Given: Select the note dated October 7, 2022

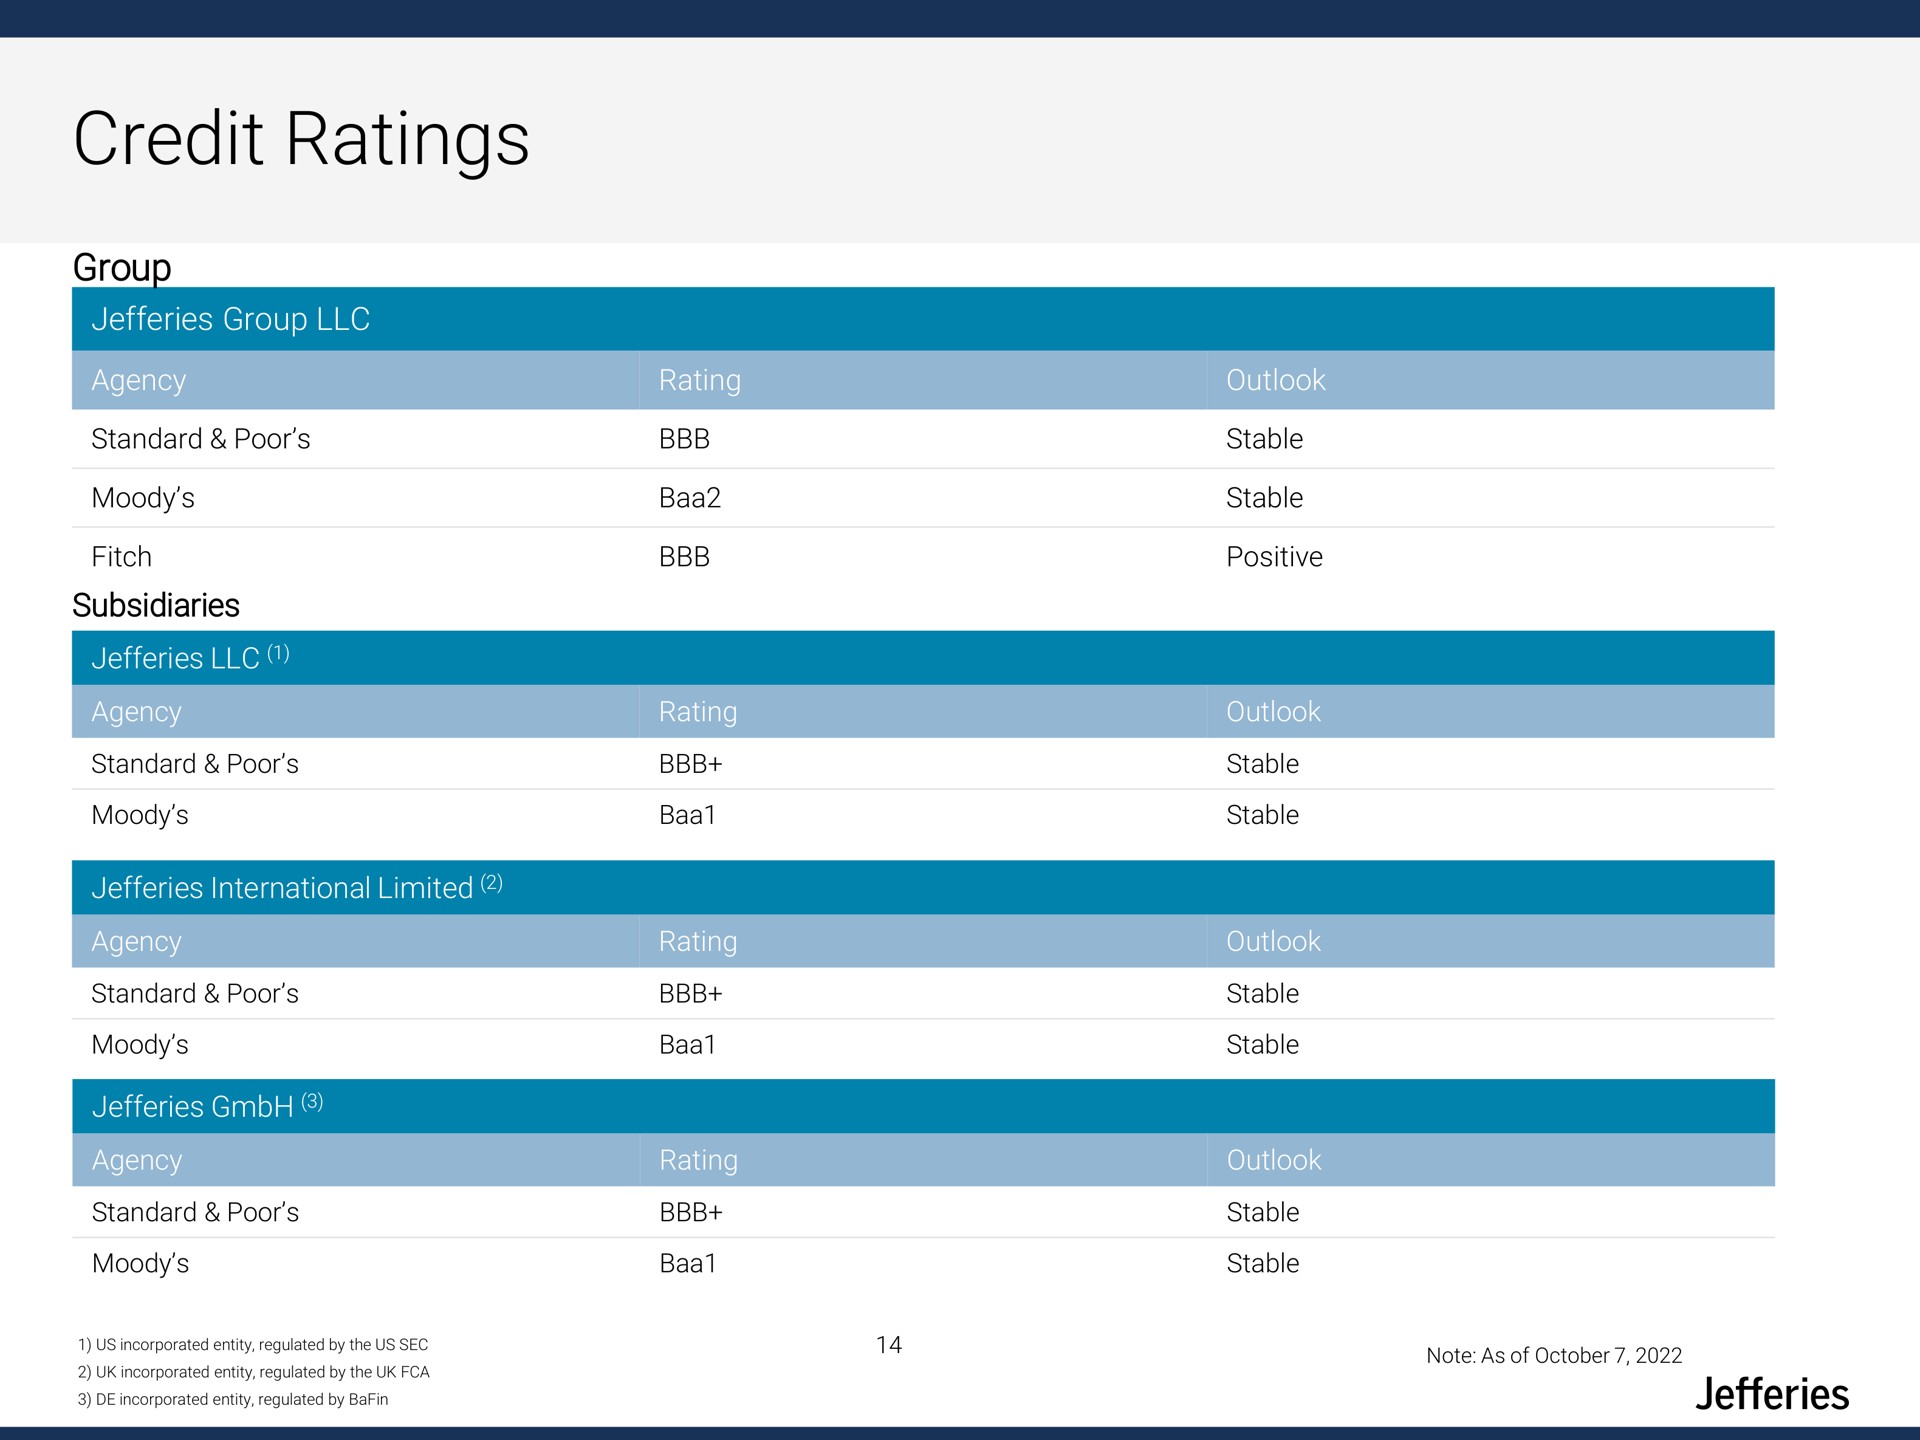Looking at the screenshot, I should point(1554,1356).
